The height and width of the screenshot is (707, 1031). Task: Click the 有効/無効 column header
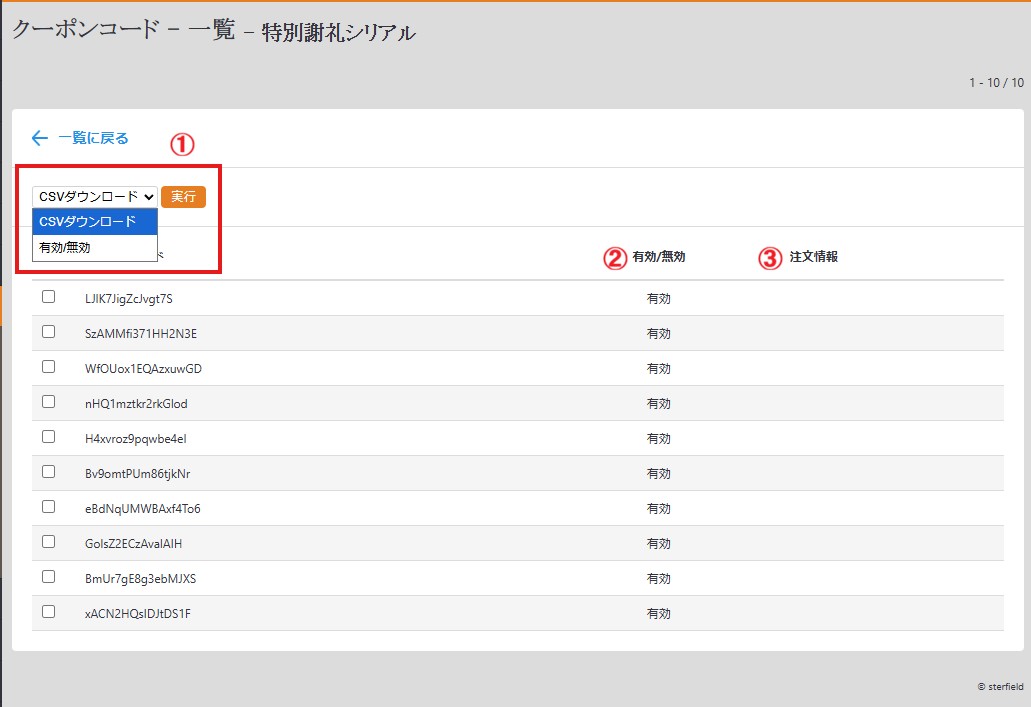(x=658, y=257)
